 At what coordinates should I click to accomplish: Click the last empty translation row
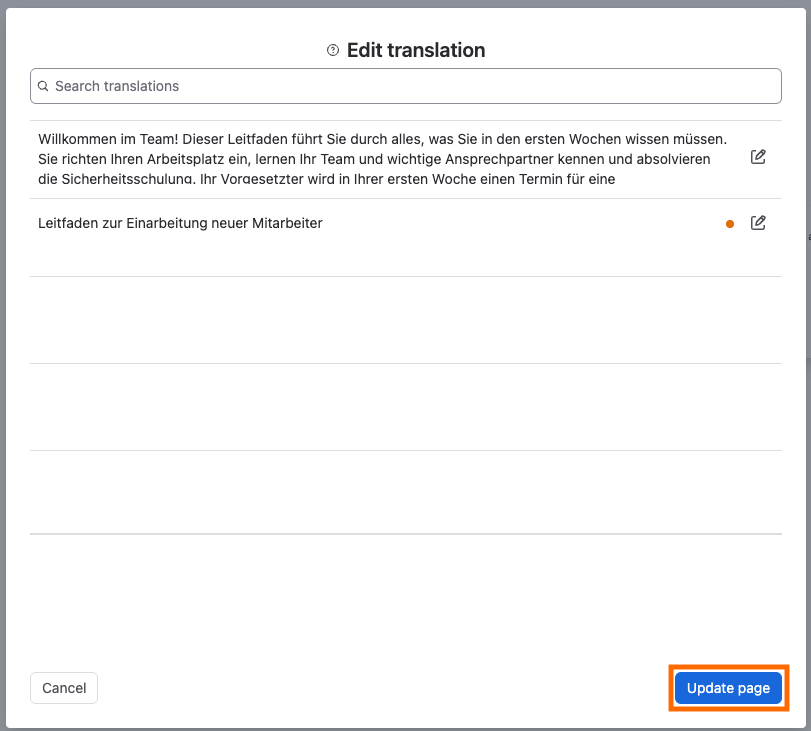[406, 492]
